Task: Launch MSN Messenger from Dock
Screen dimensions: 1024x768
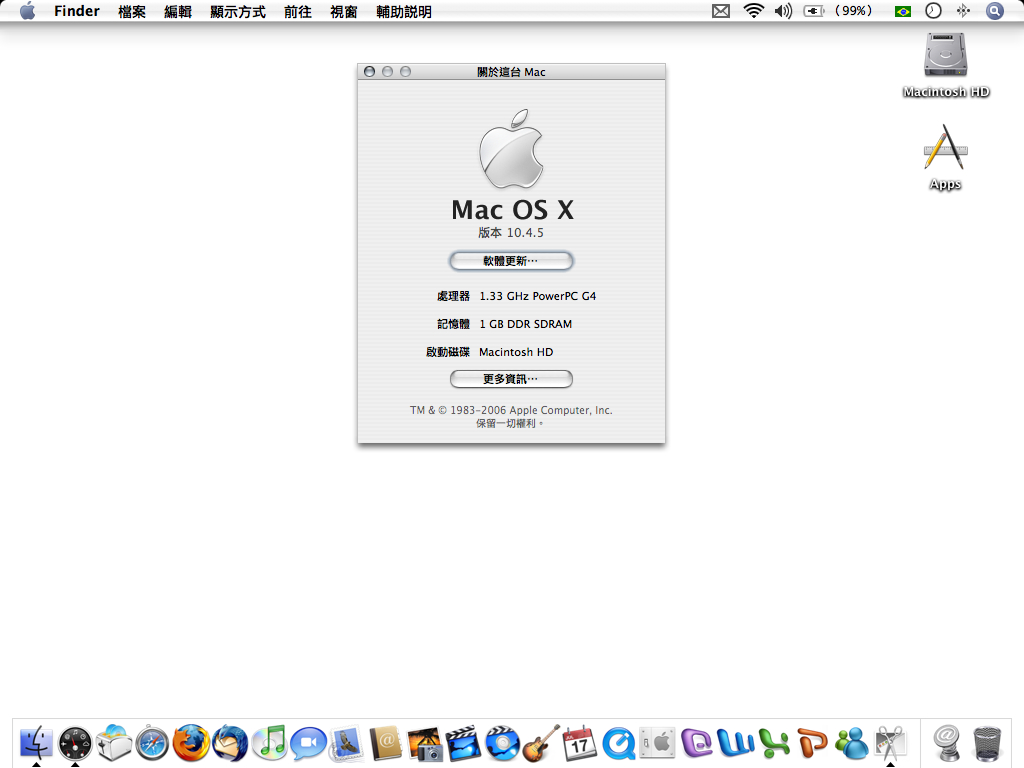Action: click(x=852, y=743)
